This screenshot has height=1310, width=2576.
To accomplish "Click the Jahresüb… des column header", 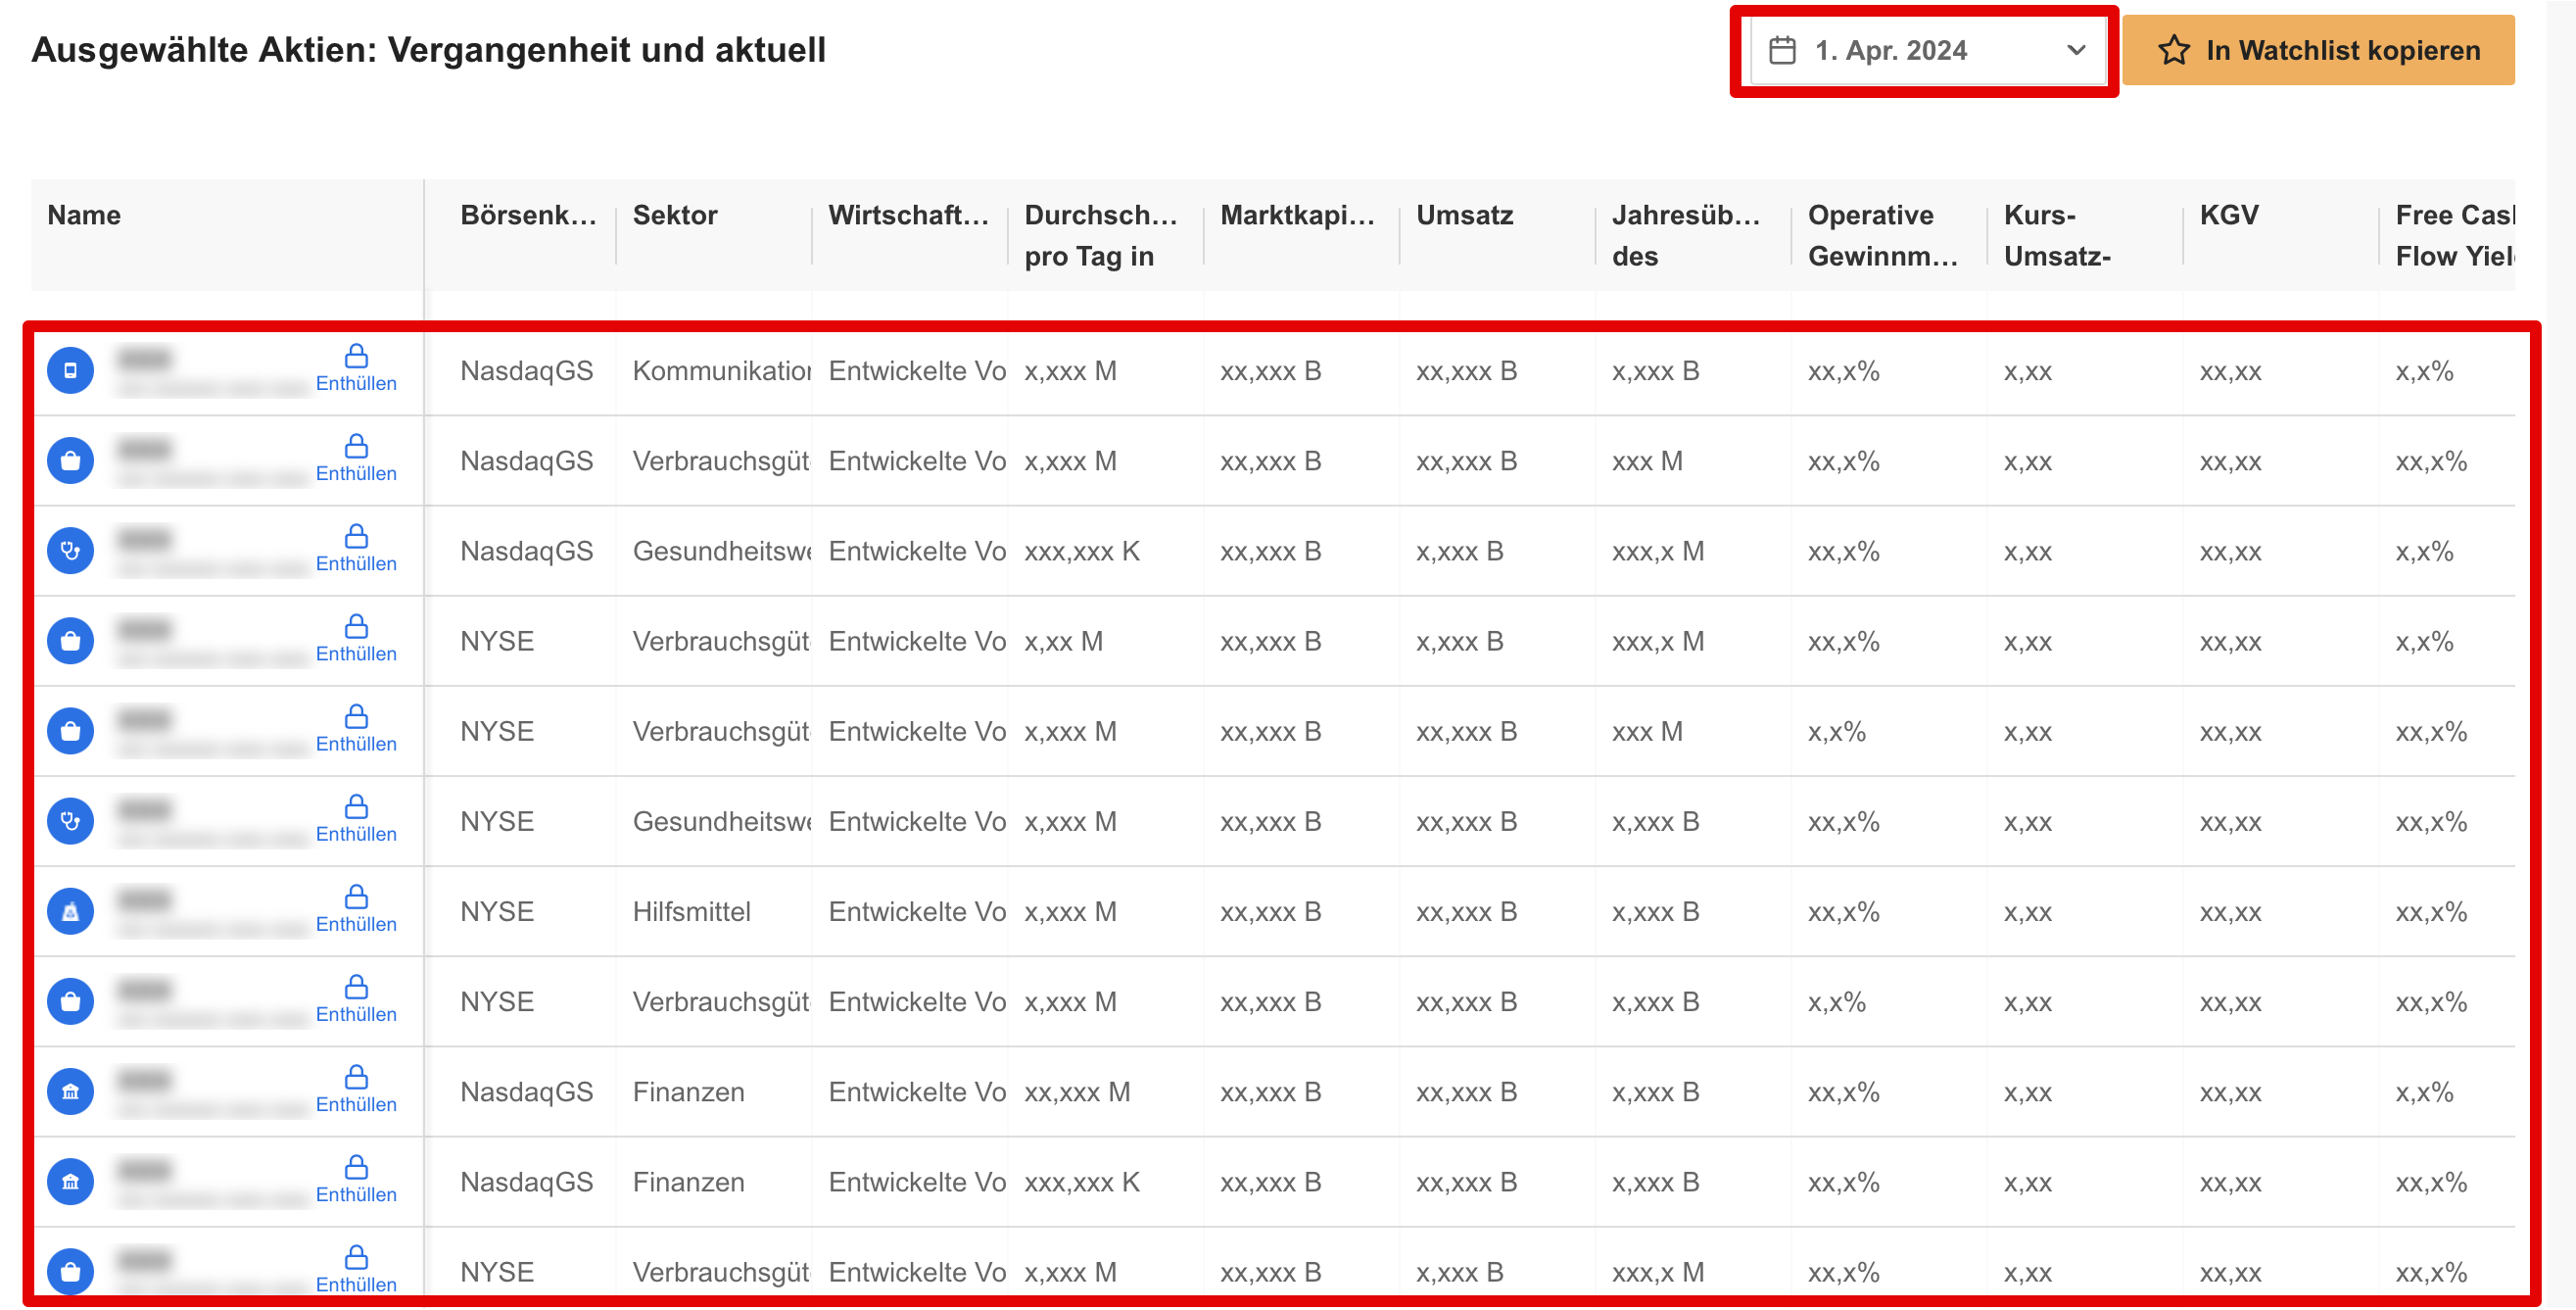I will click(1686, 236).
